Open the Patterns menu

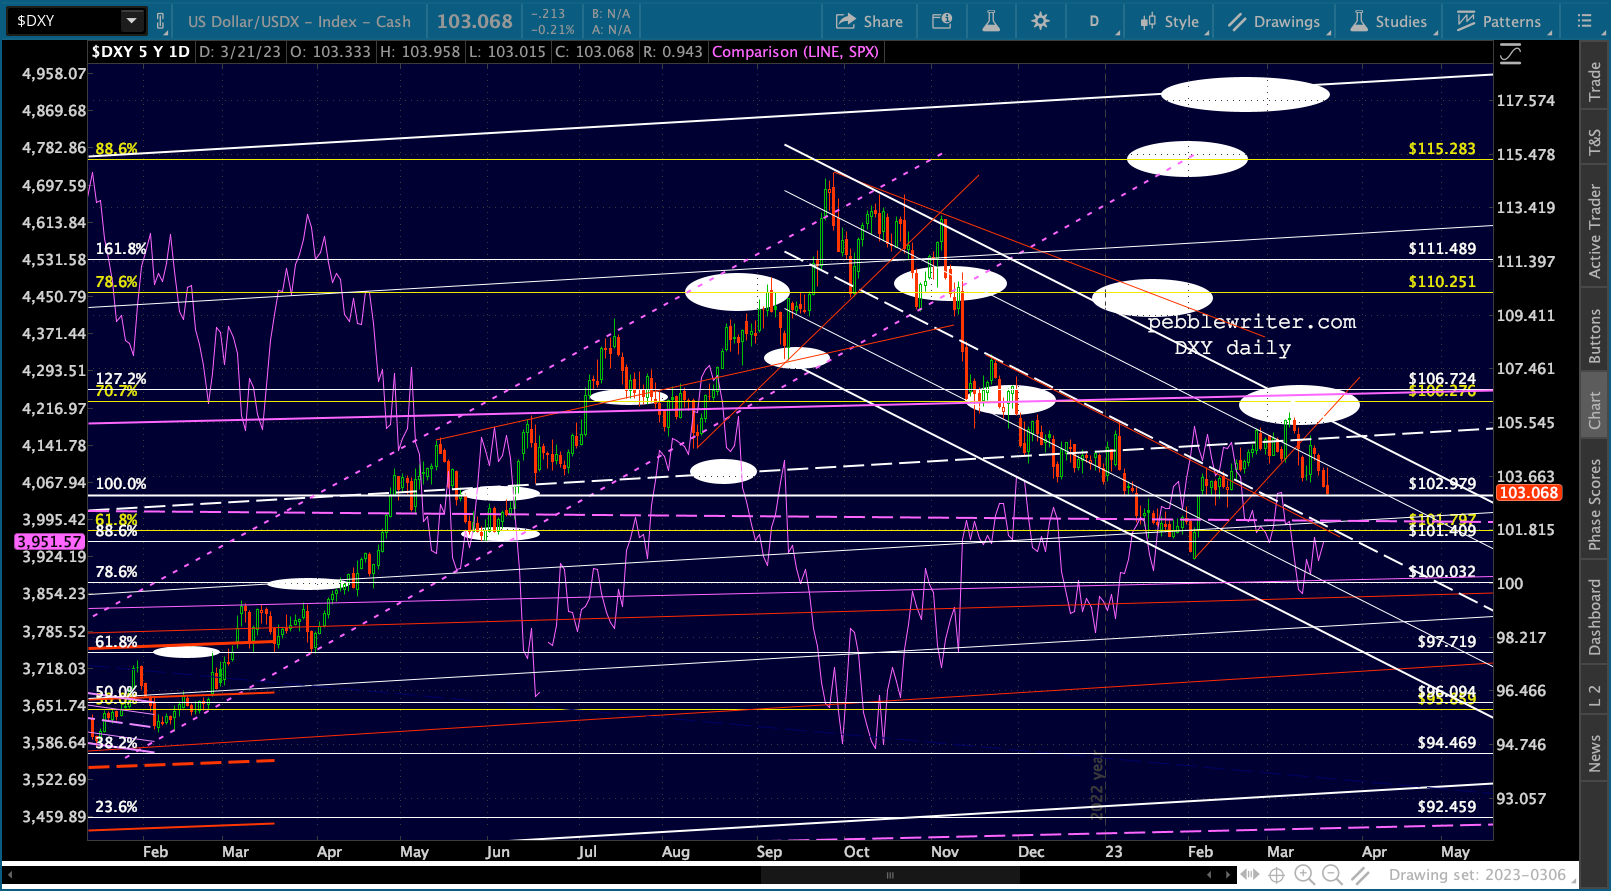coord(1499,21)
